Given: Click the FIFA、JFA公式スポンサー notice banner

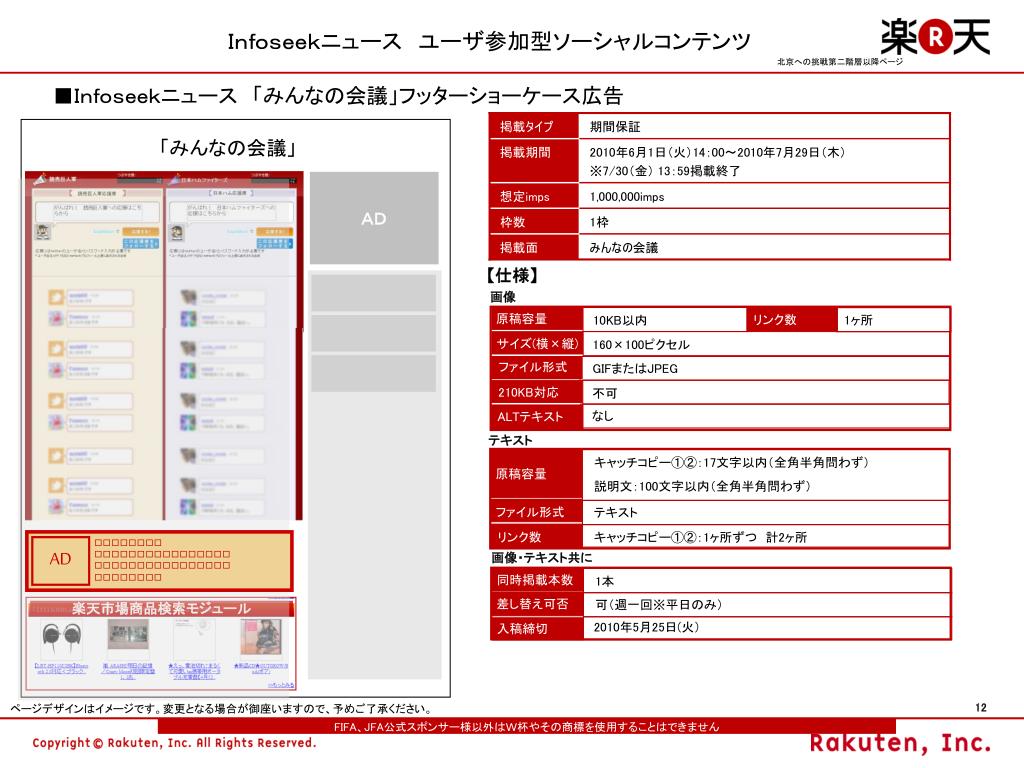Looking at the screenshot, I should coord(526,727).
